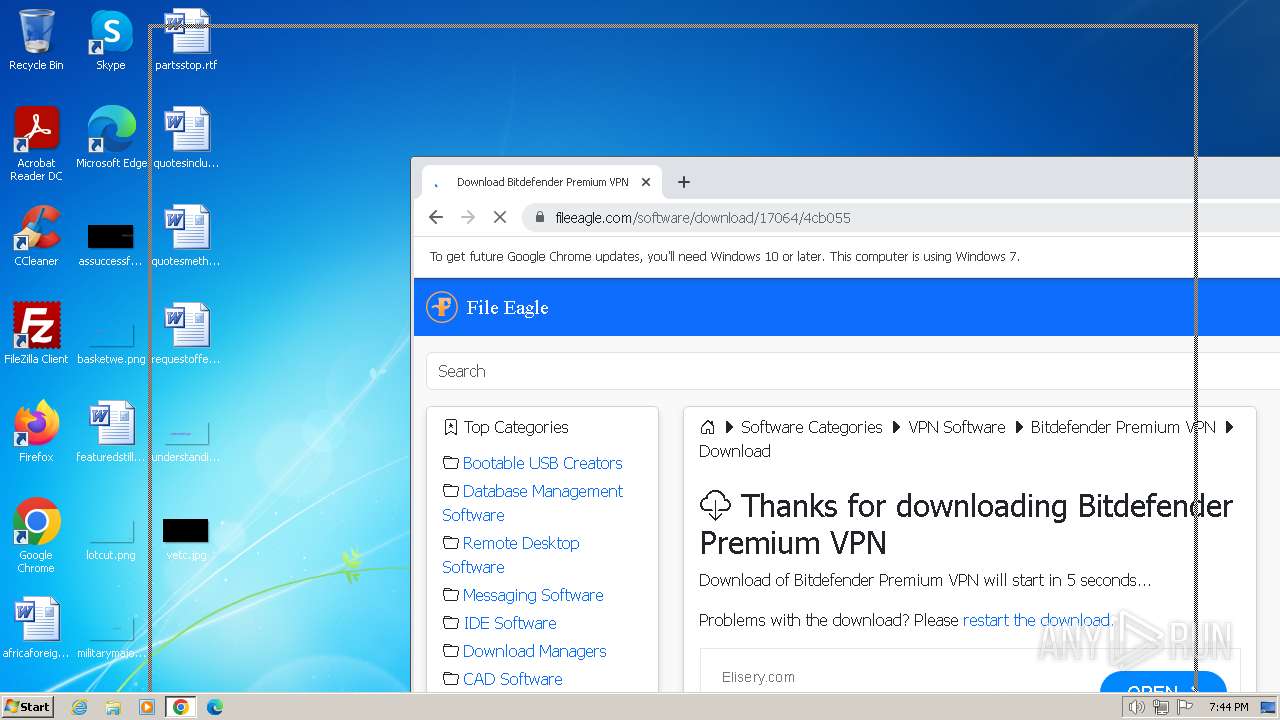The height and width of the screenshot is (720, 1280).
Task: Click the volume tray icon
Action: click(1136, 707)
